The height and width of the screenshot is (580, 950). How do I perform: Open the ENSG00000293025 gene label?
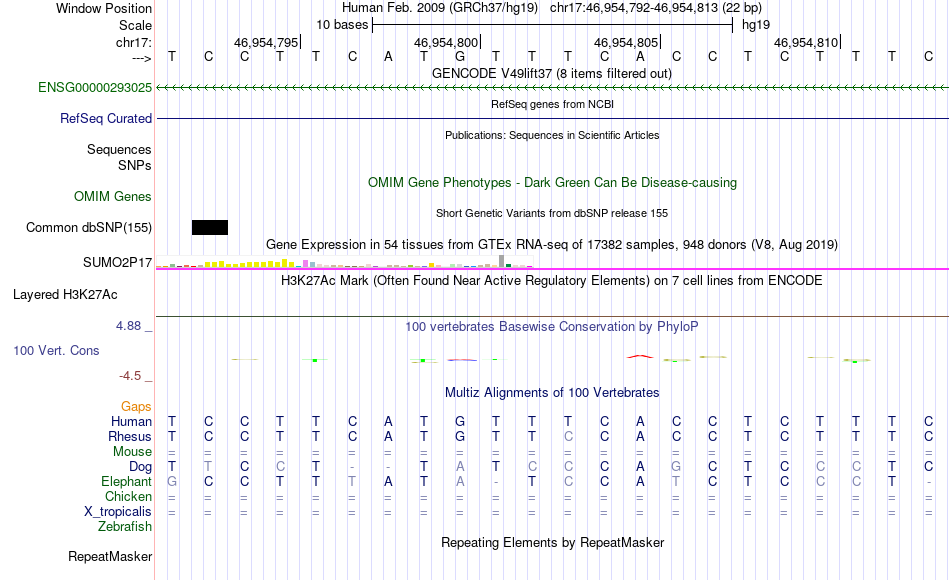95,87
